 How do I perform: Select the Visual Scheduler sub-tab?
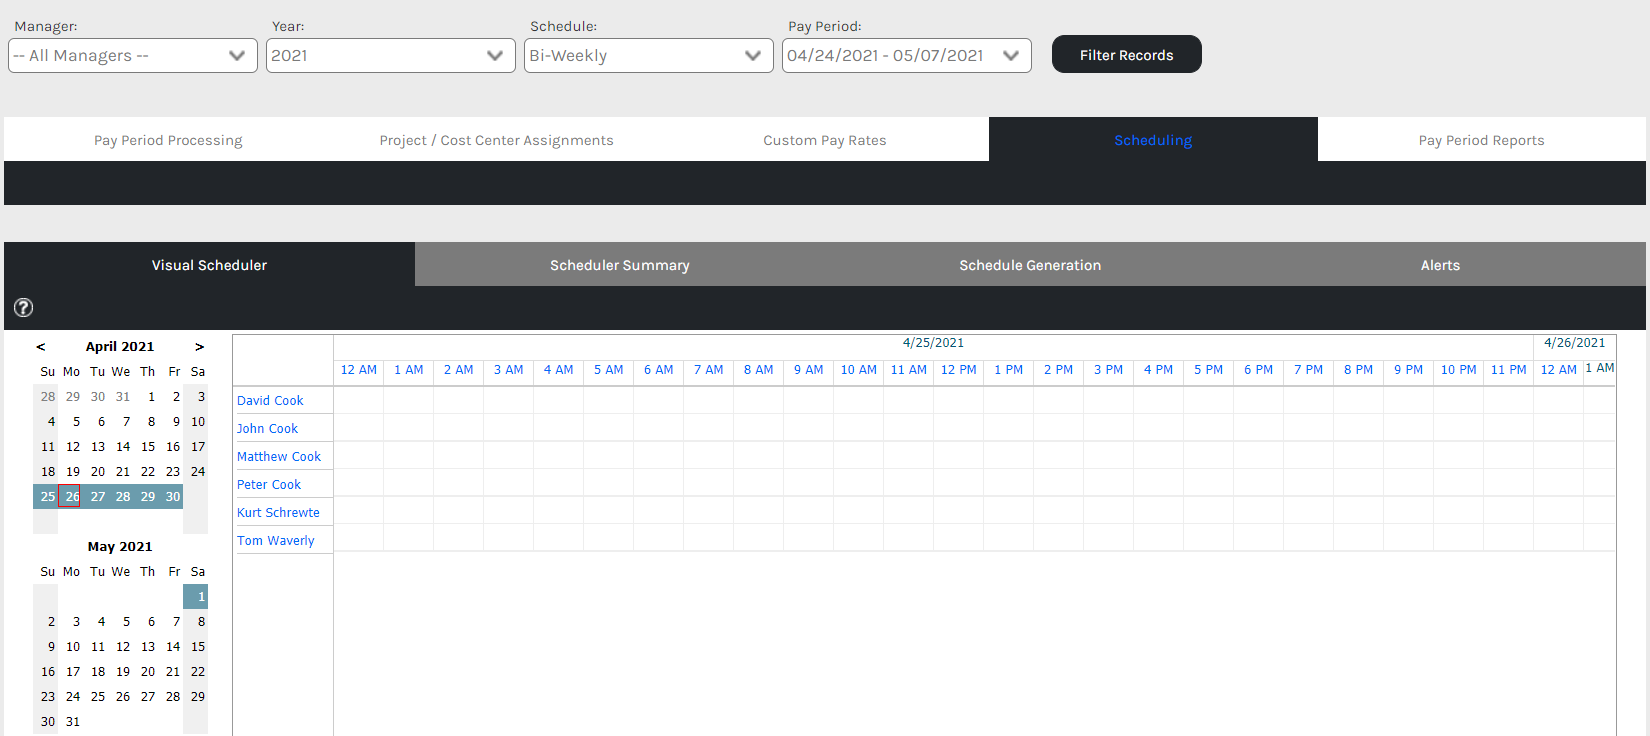[209, 265]
